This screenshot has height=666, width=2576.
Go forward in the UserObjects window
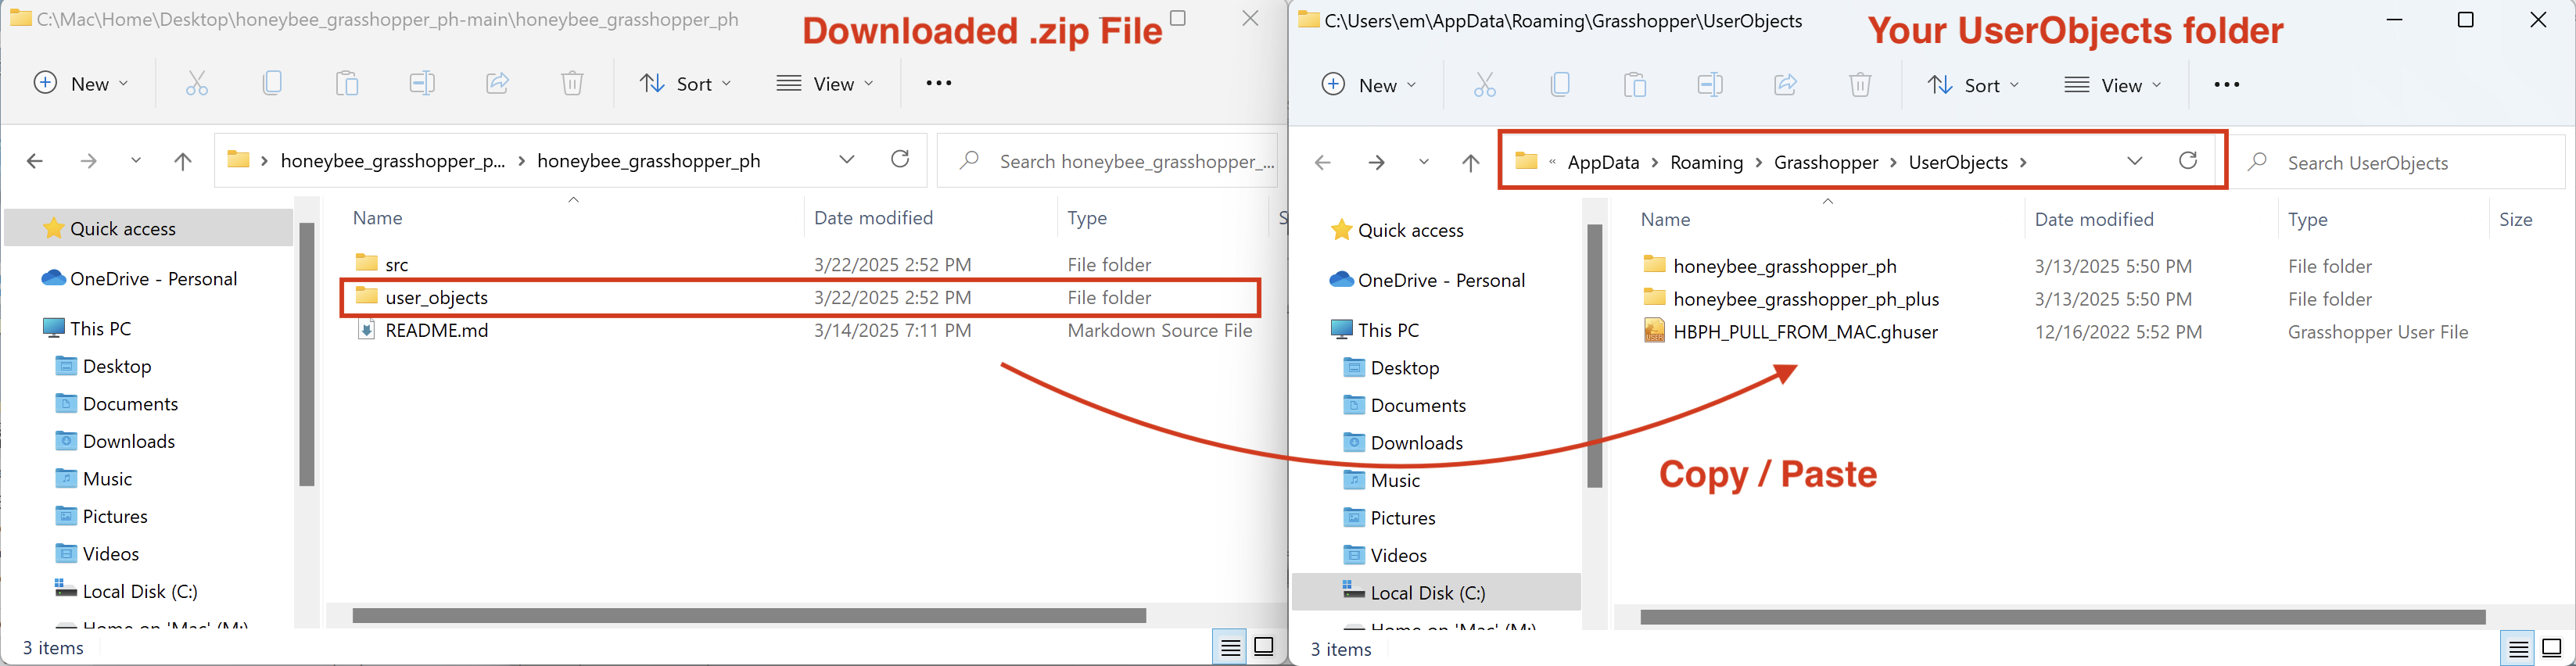1377,162
